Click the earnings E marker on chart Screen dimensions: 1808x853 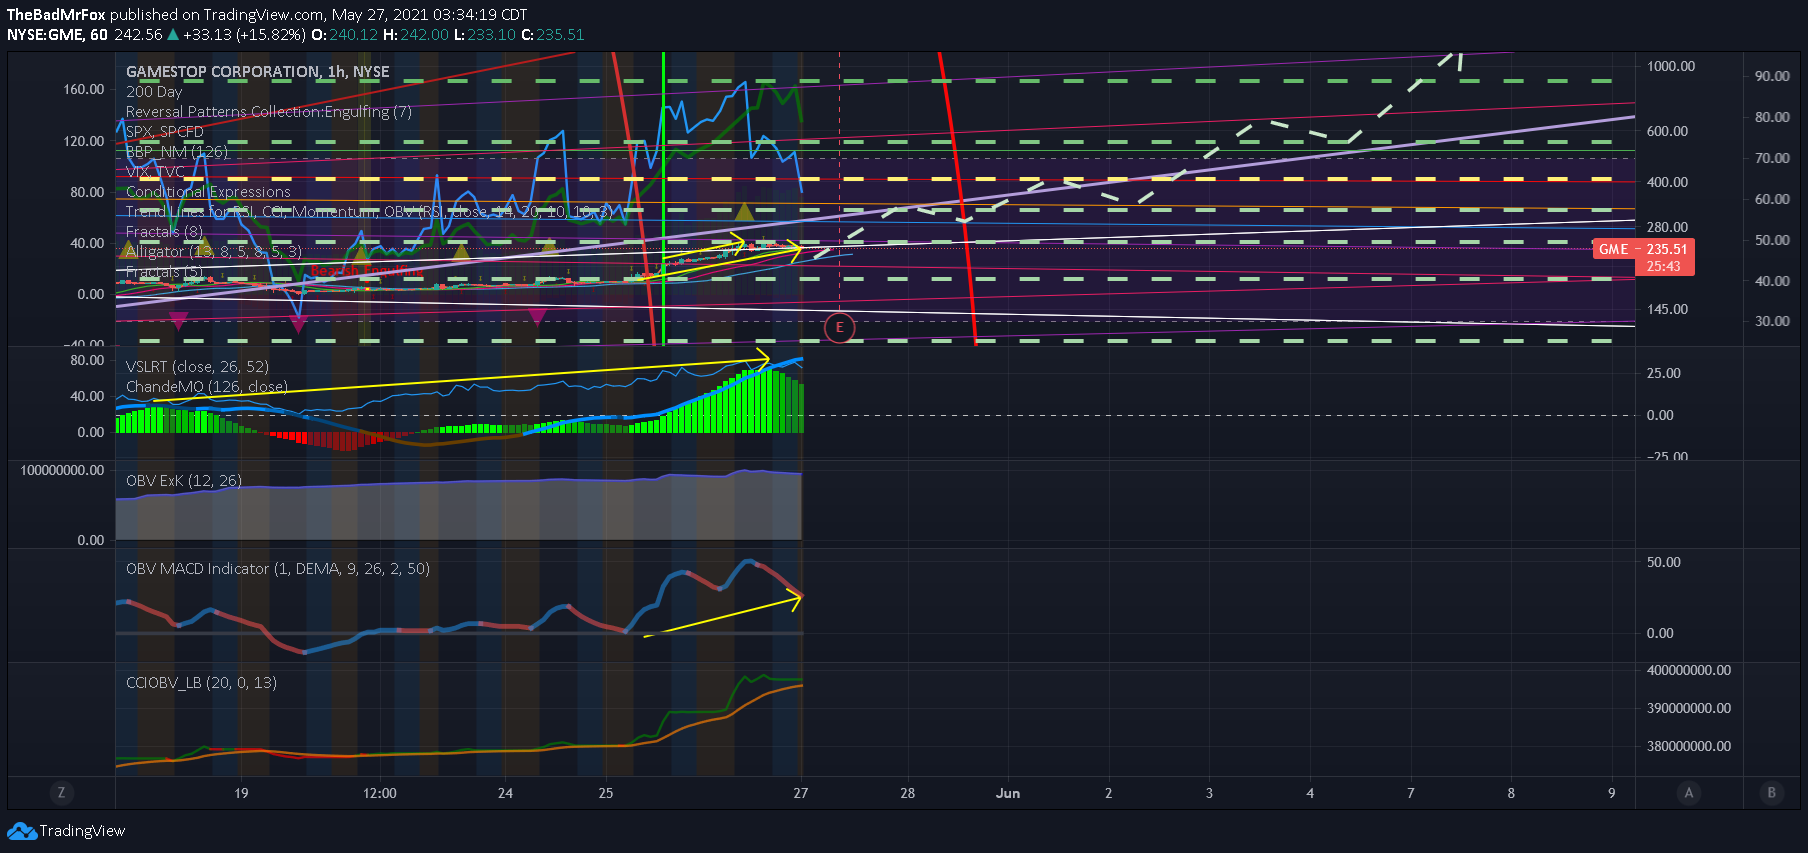[x=839, y=327]
